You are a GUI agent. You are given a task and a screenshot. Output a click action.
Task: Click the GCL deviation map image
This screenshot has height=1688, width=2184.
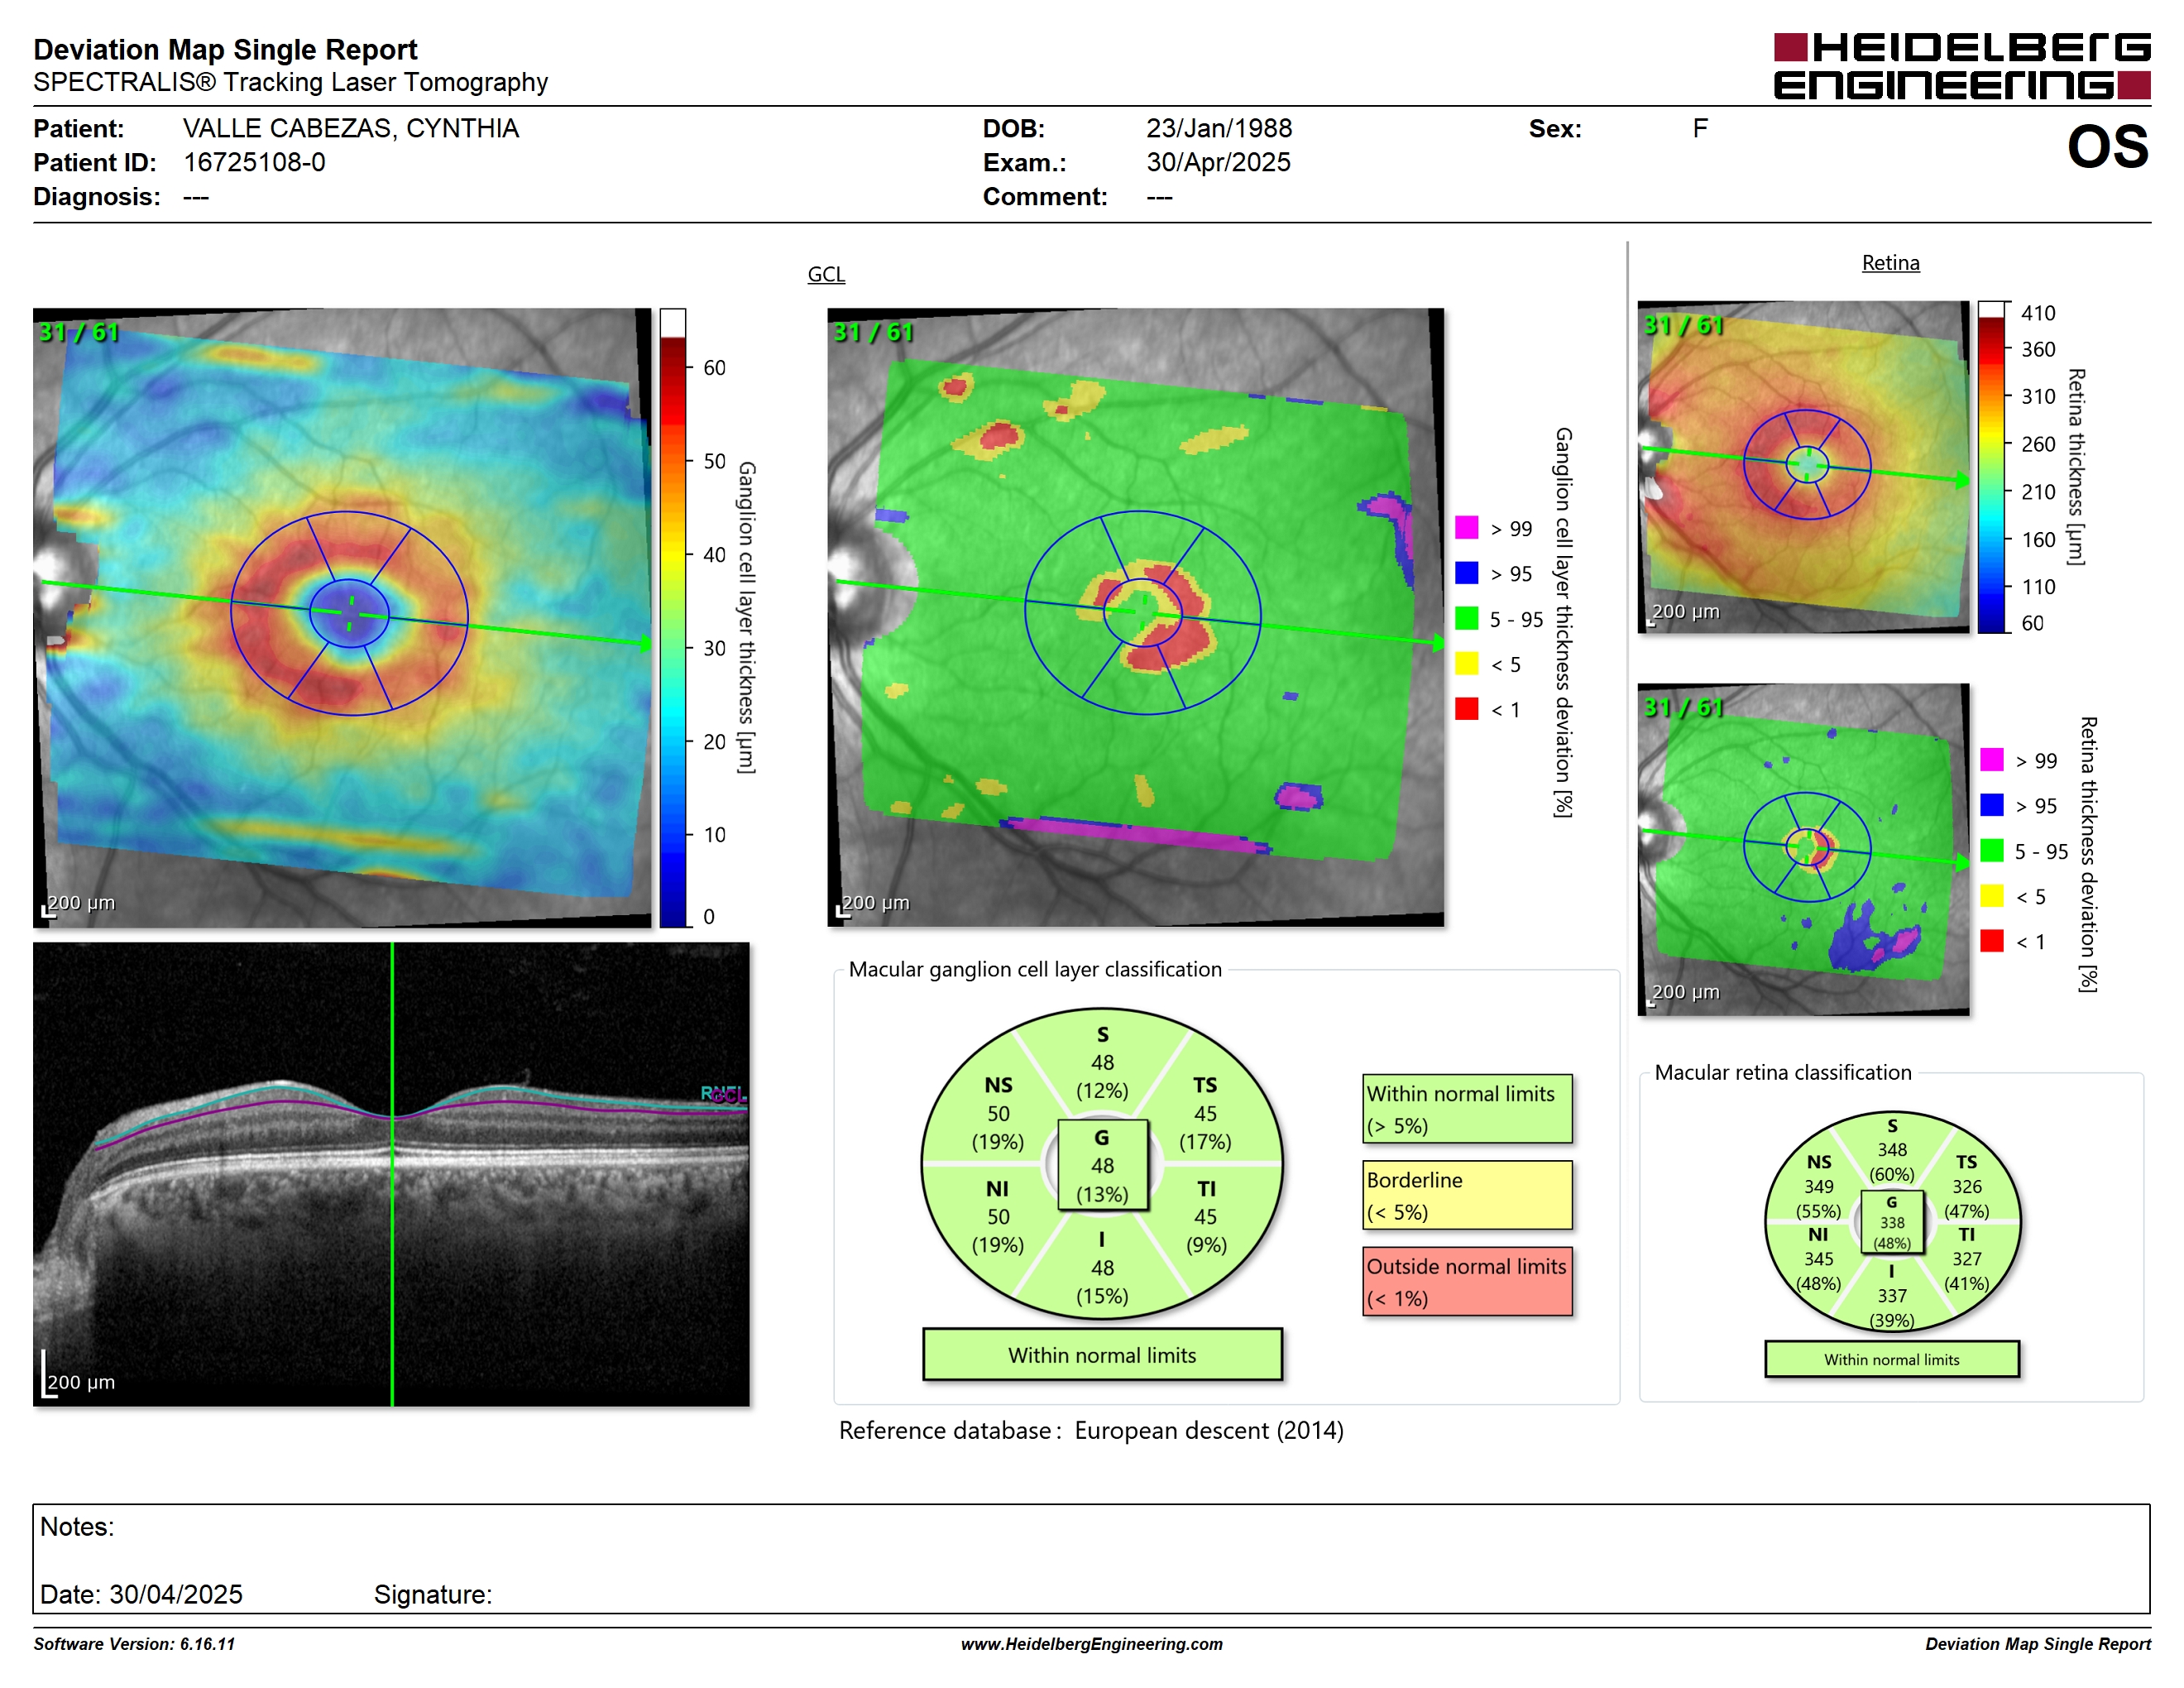(1135, 618)
